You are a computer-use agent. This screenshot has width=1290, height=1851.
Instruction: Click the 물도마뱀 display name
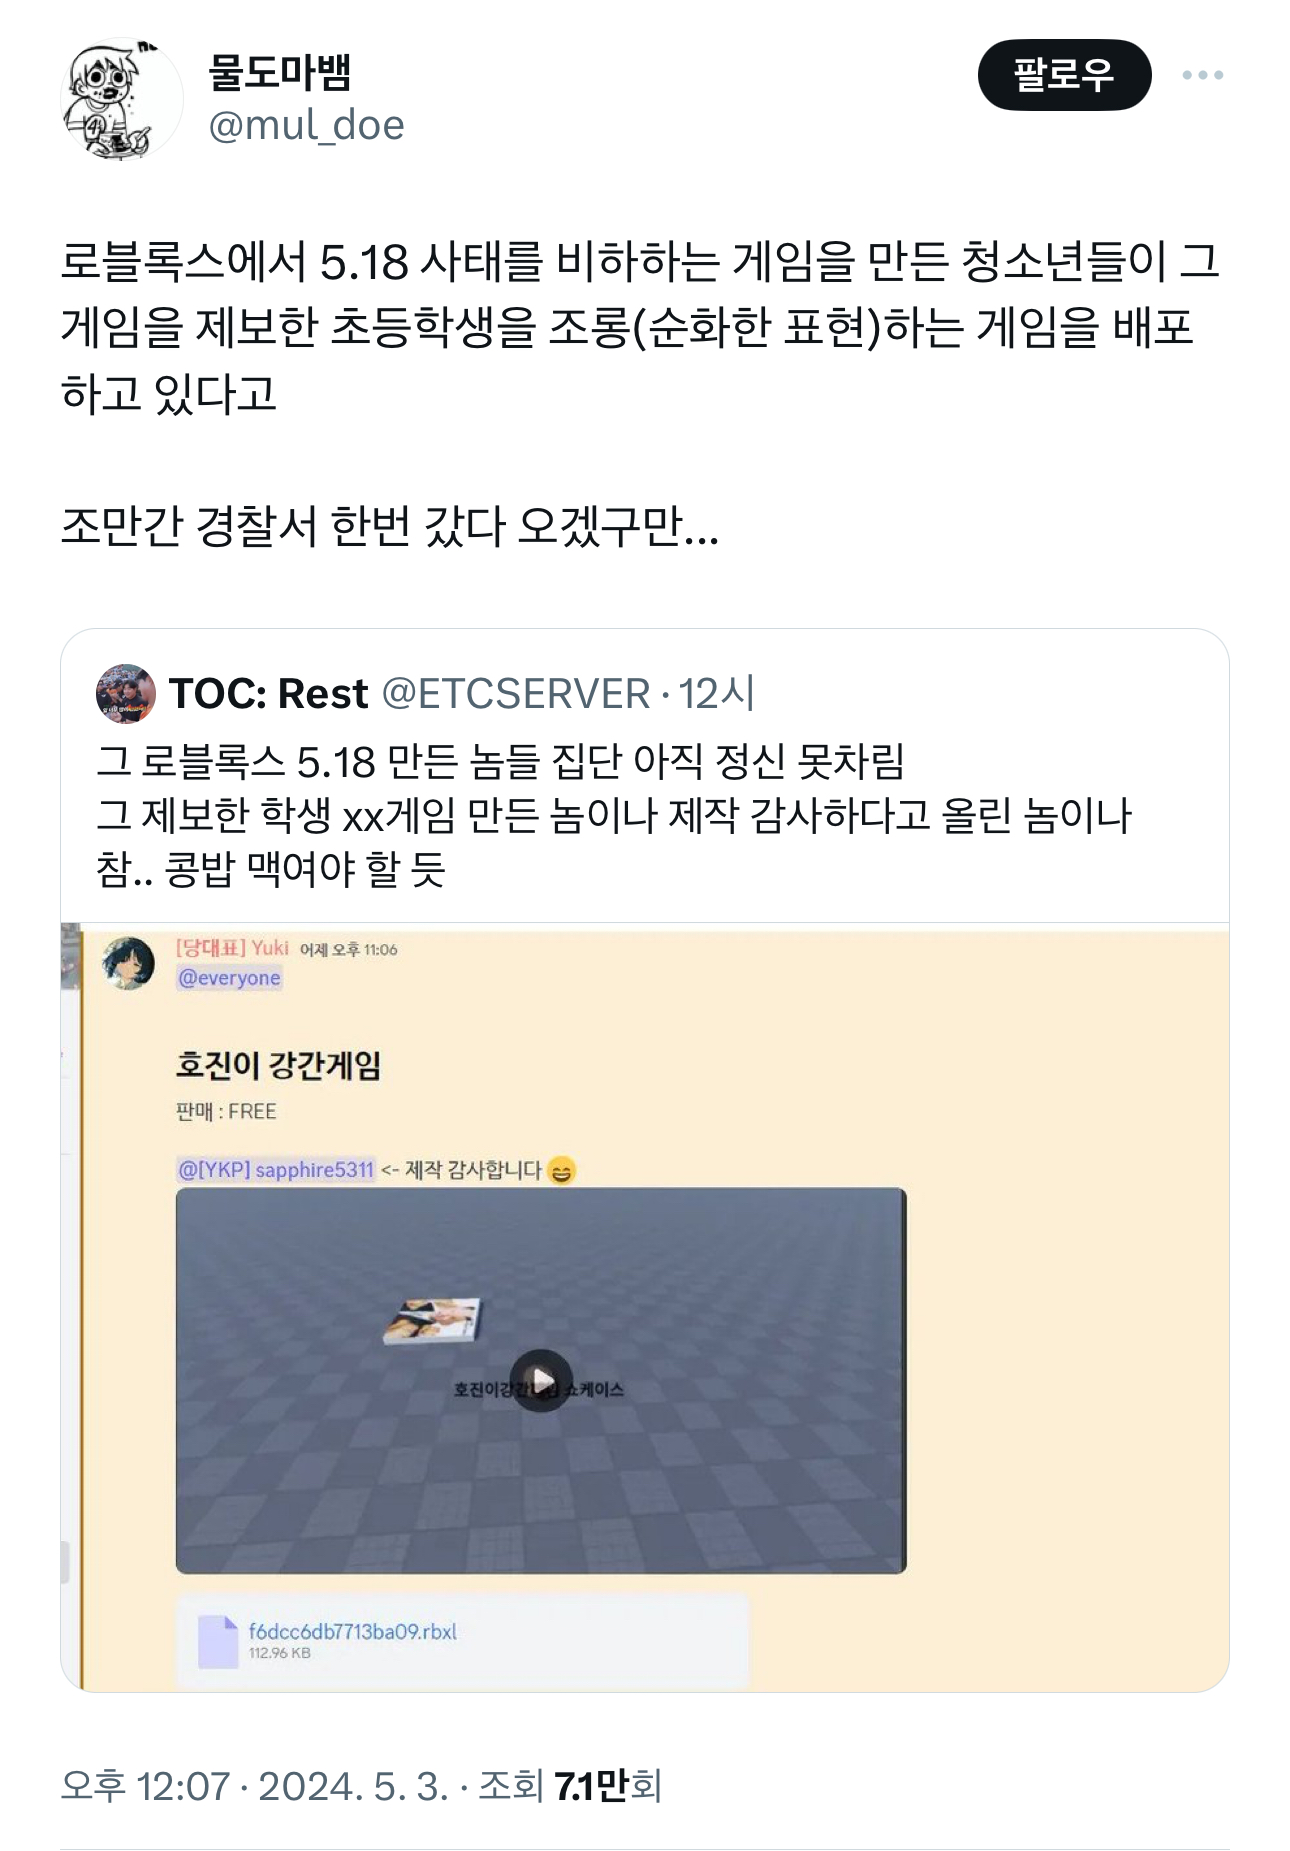coord(280,72)
